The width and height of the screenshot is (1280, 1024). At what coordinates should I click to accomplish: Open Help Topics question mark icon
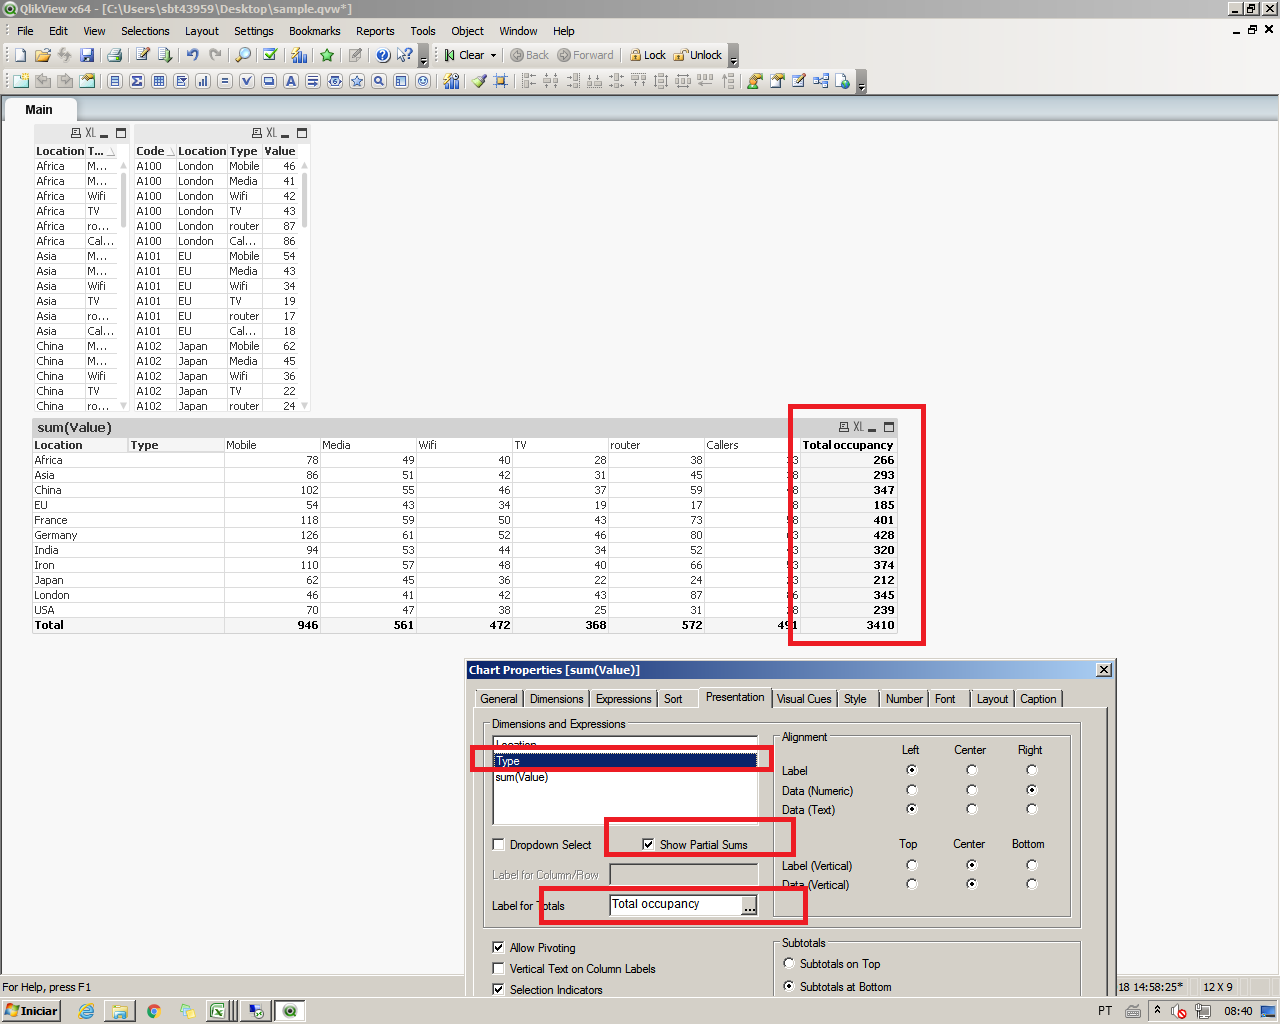pyautogui.click(x=383, y=55)
